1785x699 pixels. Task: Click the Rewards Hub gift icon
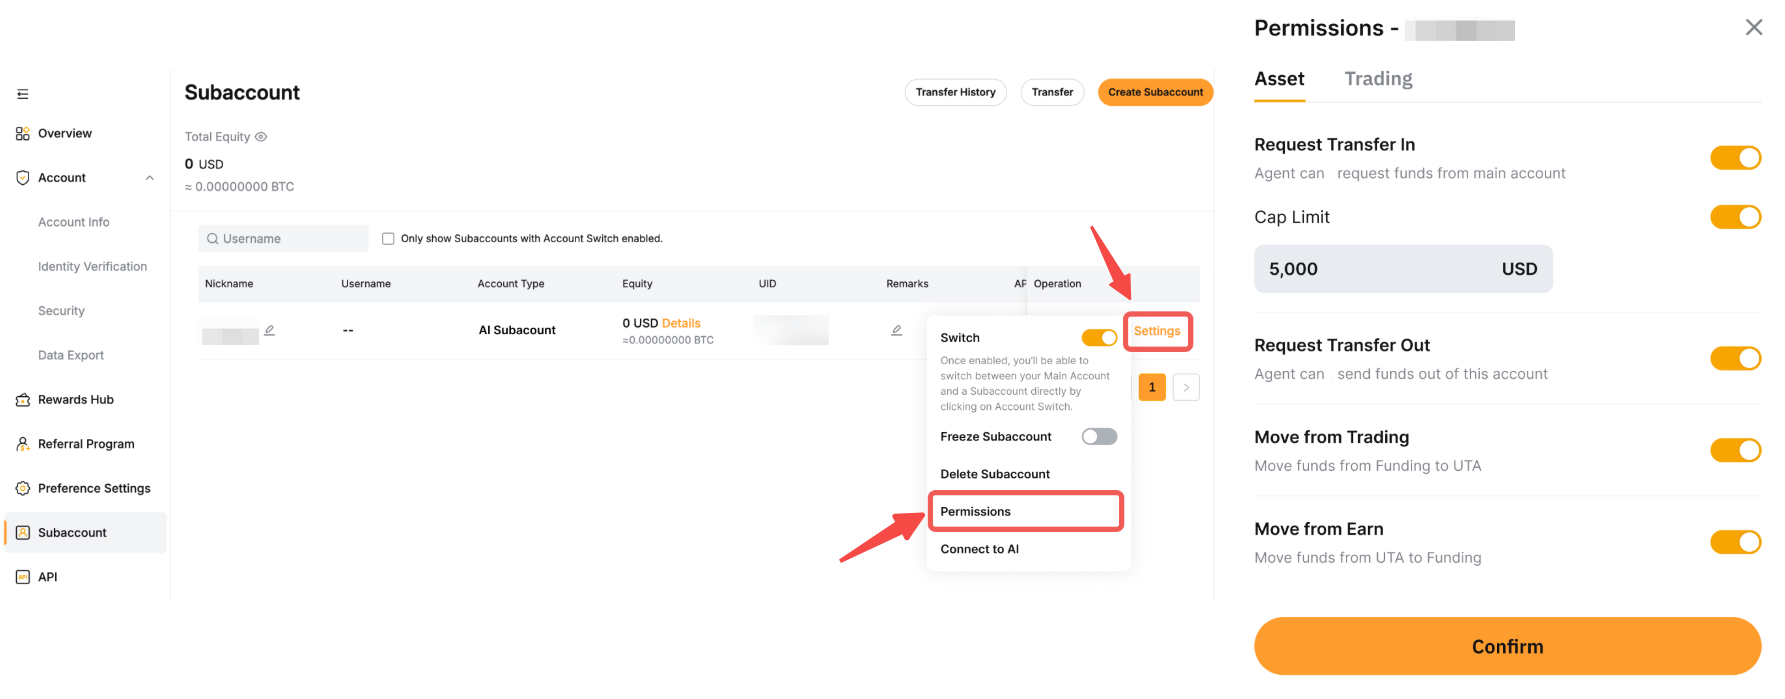[22, 400]
